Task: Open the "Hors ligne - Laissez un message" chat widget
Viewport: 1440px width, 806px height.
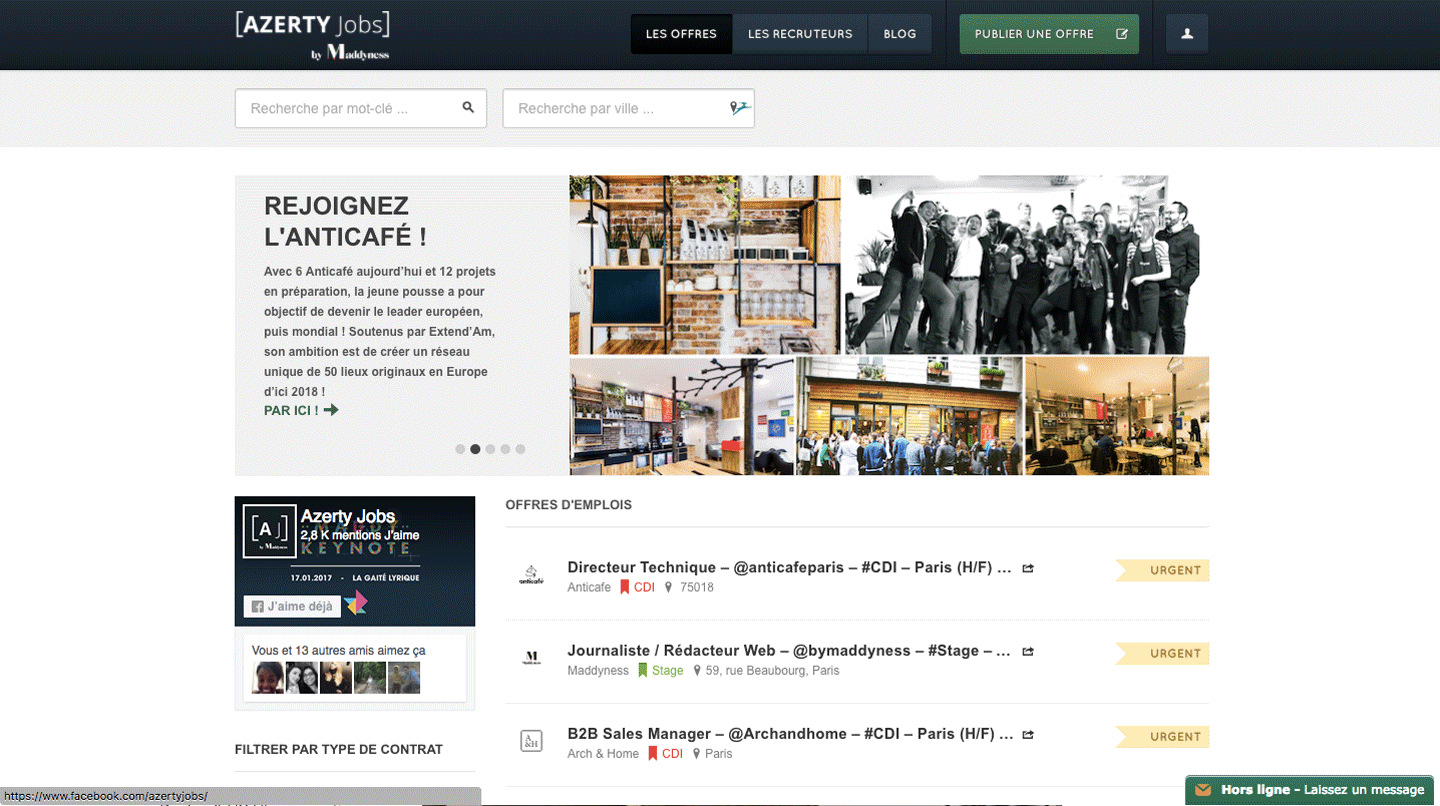Action: pyautogui.click(x=1312, y=790)
